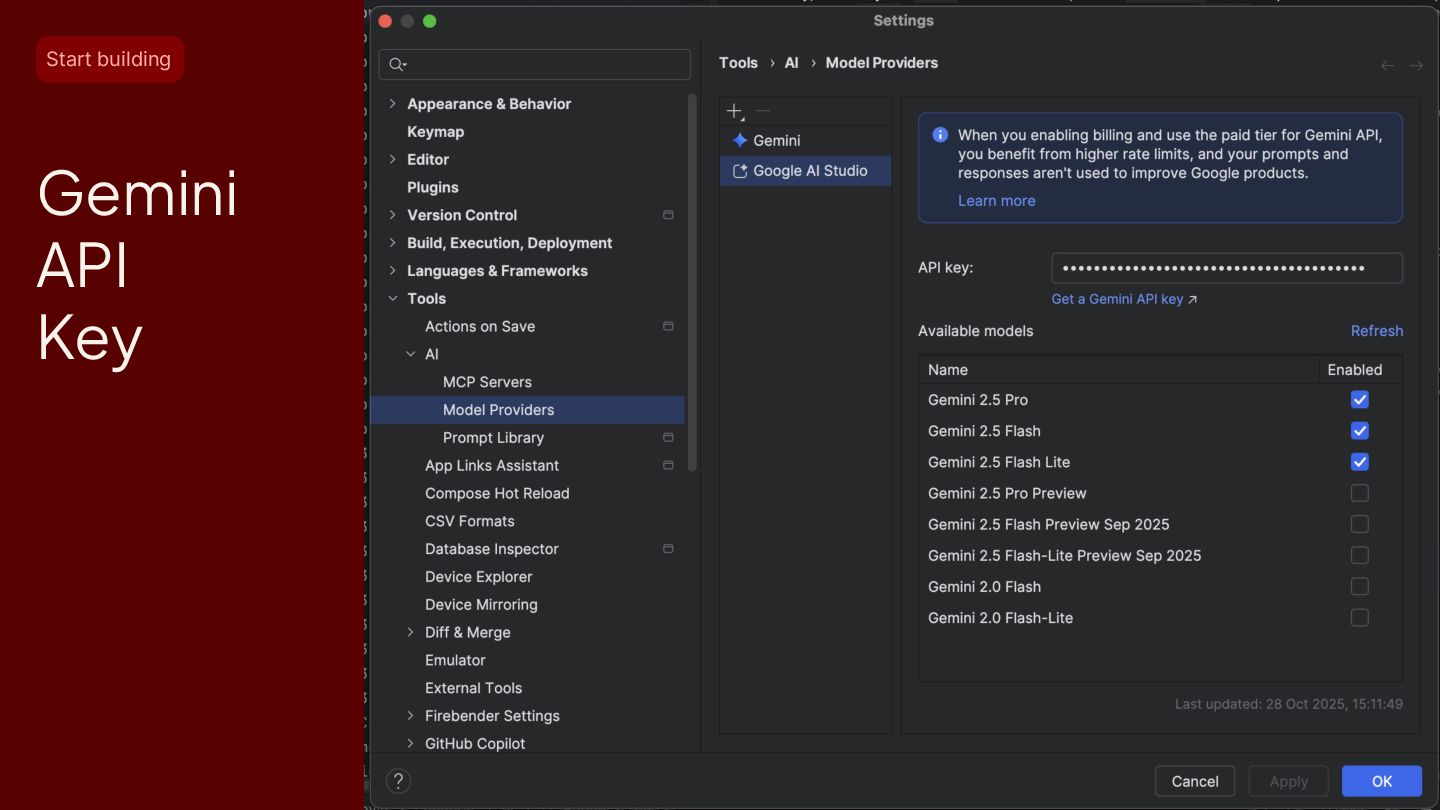1440x810 pixels.
Task: Open the Learn more link
Action: click(996, 201)
